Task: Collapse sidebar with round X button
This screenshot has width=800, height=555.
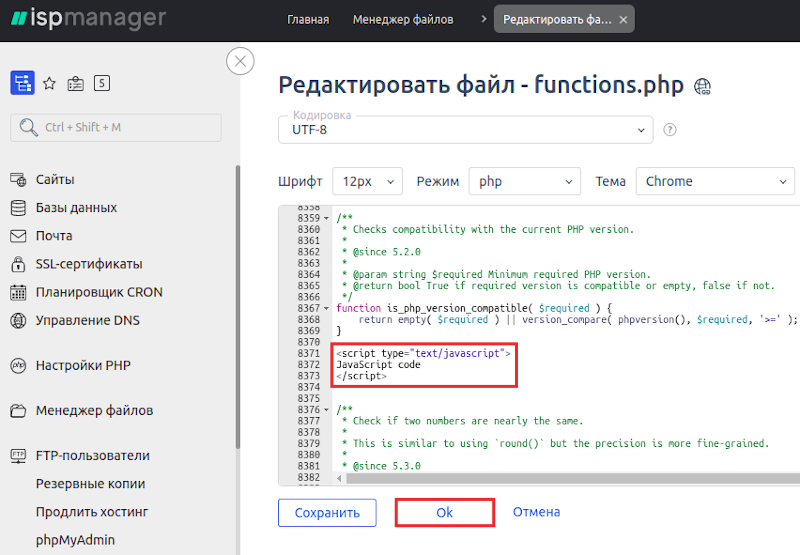Action: coord(240,61)
